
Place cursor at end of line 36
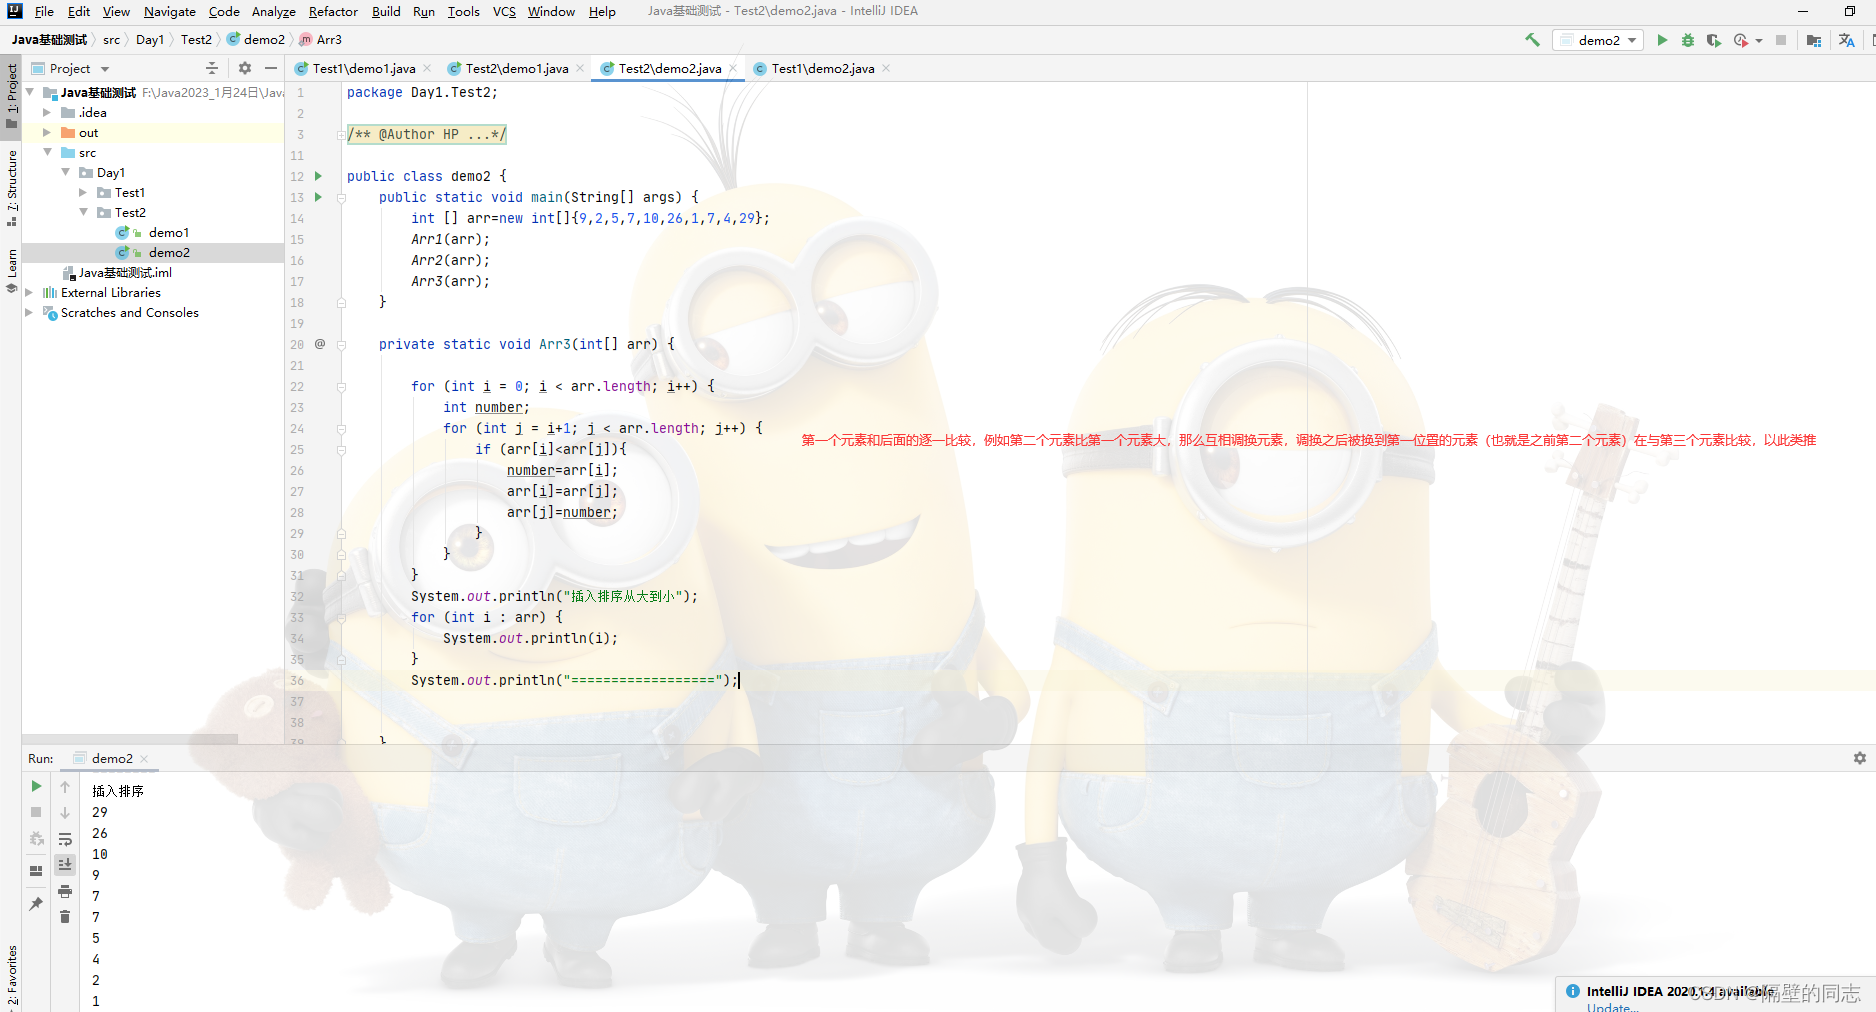740,680
